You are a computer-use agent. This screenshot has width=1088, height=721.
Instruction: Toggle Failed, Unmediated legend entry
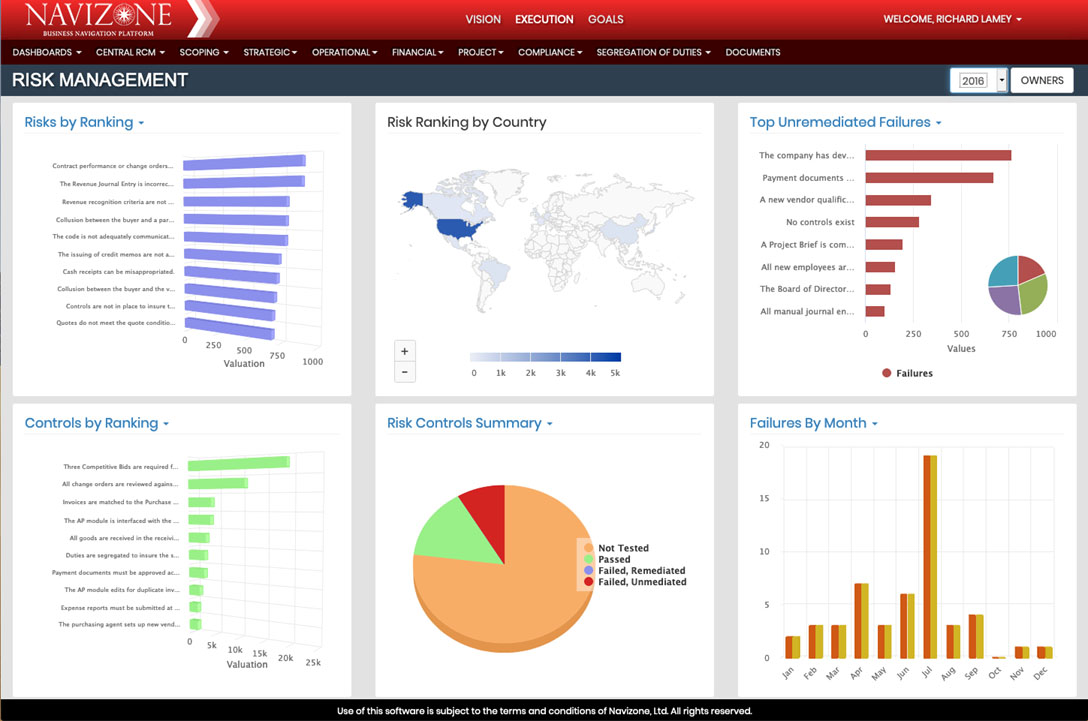click(x=641, y=581)
